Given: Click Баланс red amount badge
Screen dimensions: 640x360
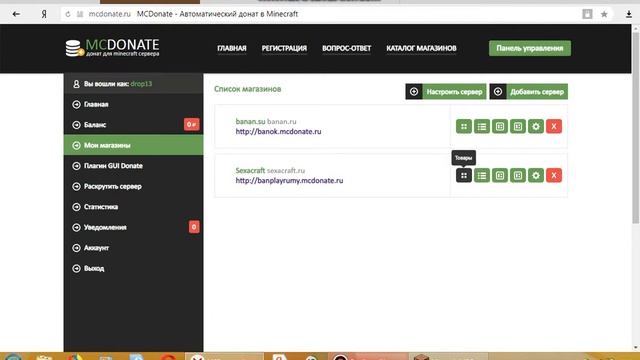Looking at the screenshot, I should (191, 124).
